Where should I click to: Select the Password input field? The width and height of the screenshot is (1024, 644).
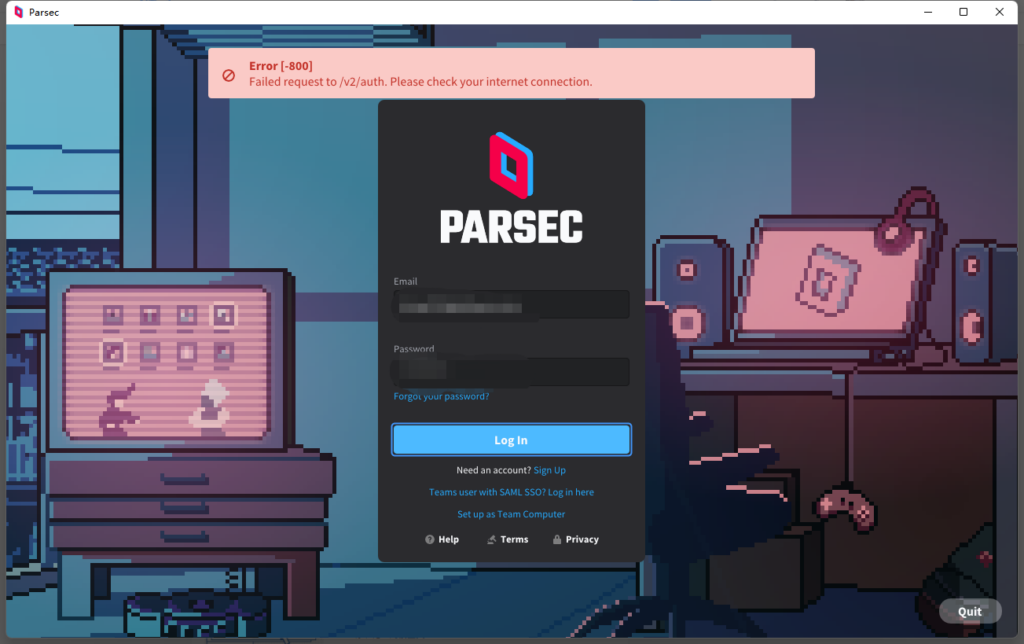tap(511, 371)
